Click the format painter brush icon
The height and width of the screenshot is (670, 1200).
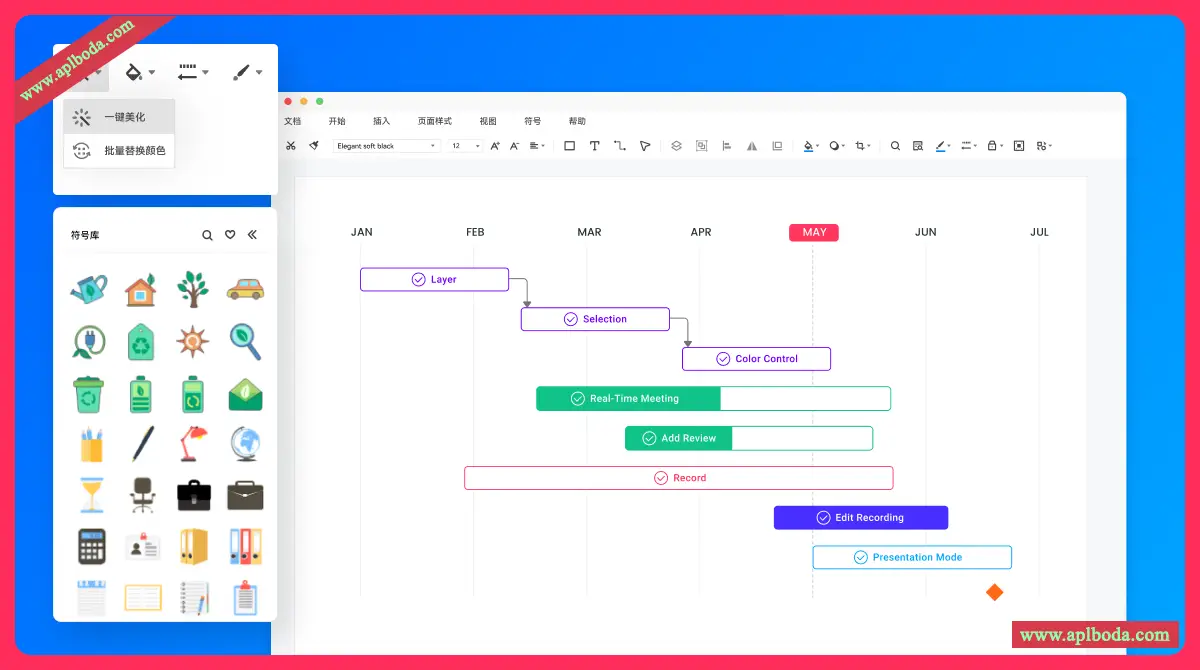coord(313,146)
